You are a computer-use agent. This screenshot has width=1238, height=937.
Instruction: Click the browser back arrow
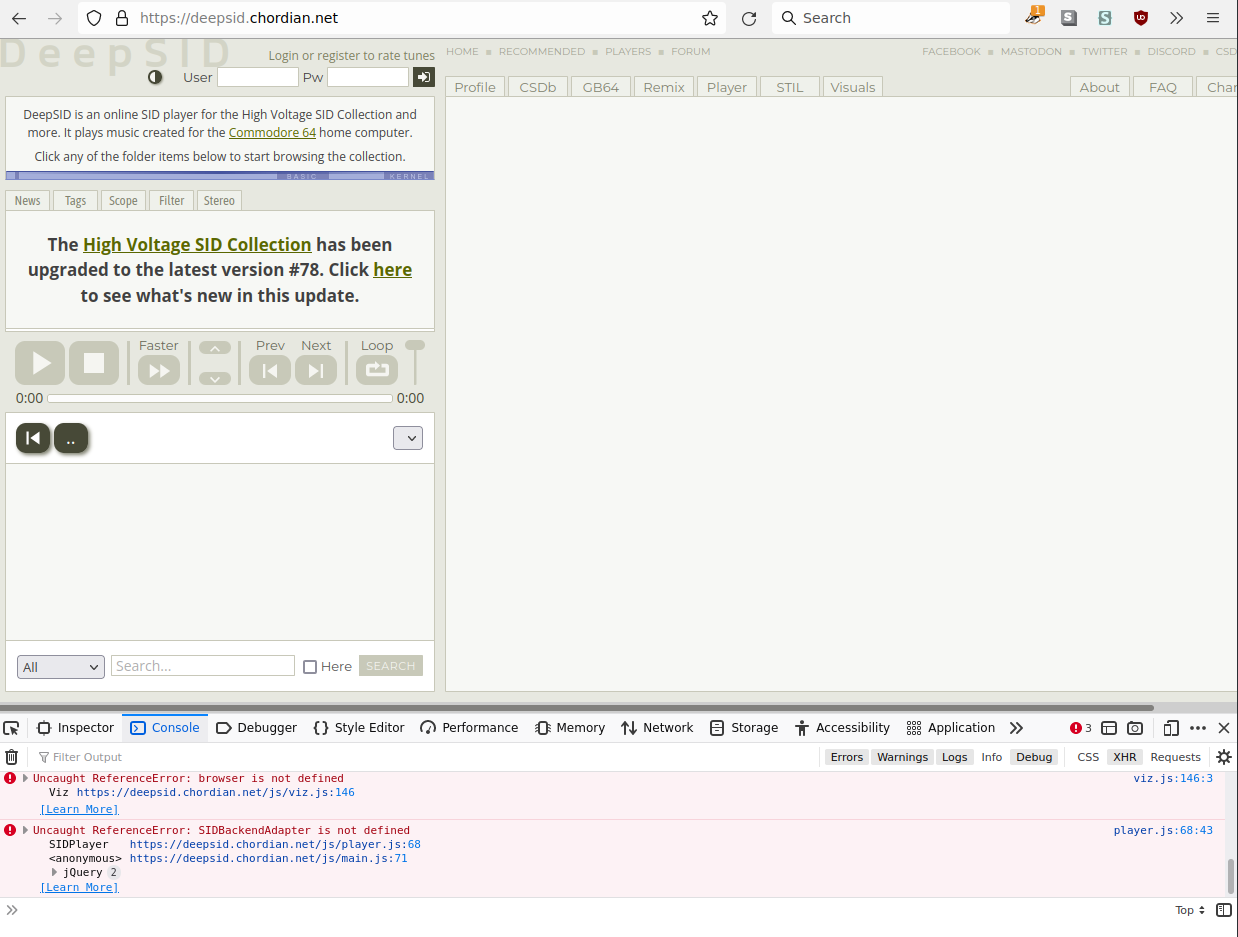(19, 18)
